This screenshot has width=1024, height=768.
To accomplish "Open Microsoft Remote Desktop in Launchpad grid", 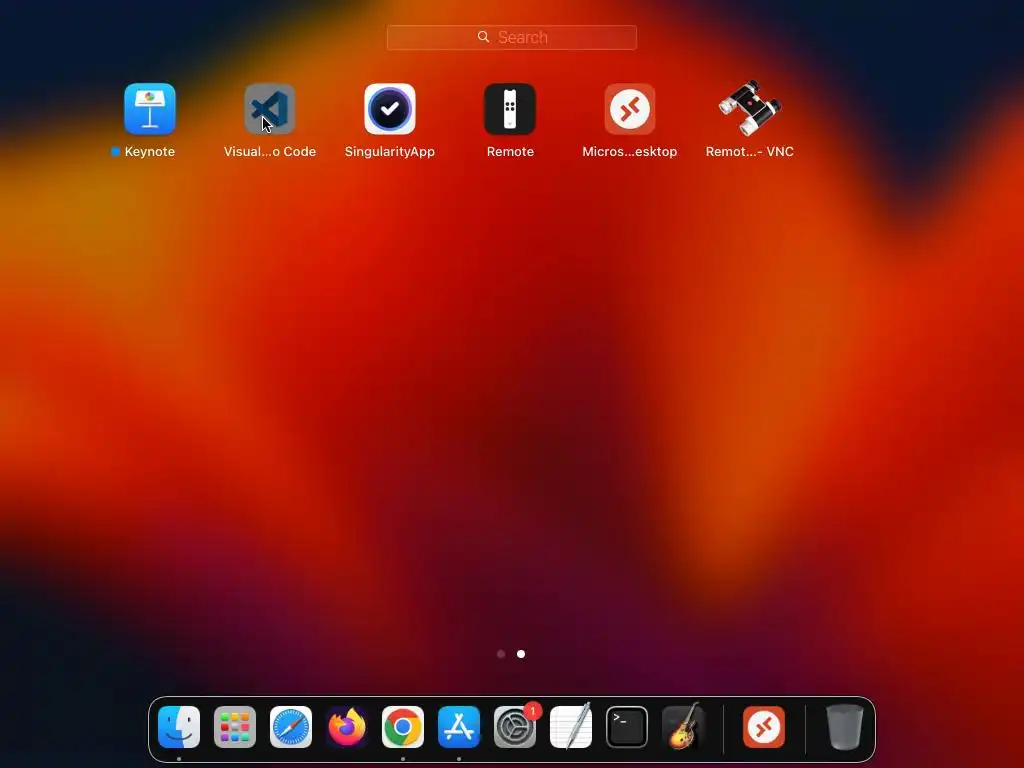I will click(x=630, y=108).
